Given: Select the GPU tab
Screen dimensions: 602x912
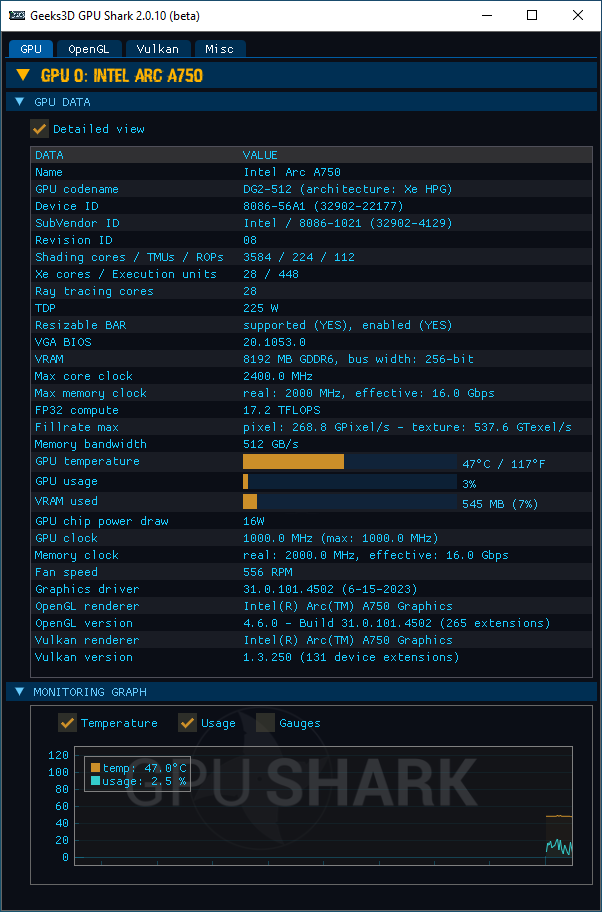Looking at the screenshot, I should tap(31, 49).
